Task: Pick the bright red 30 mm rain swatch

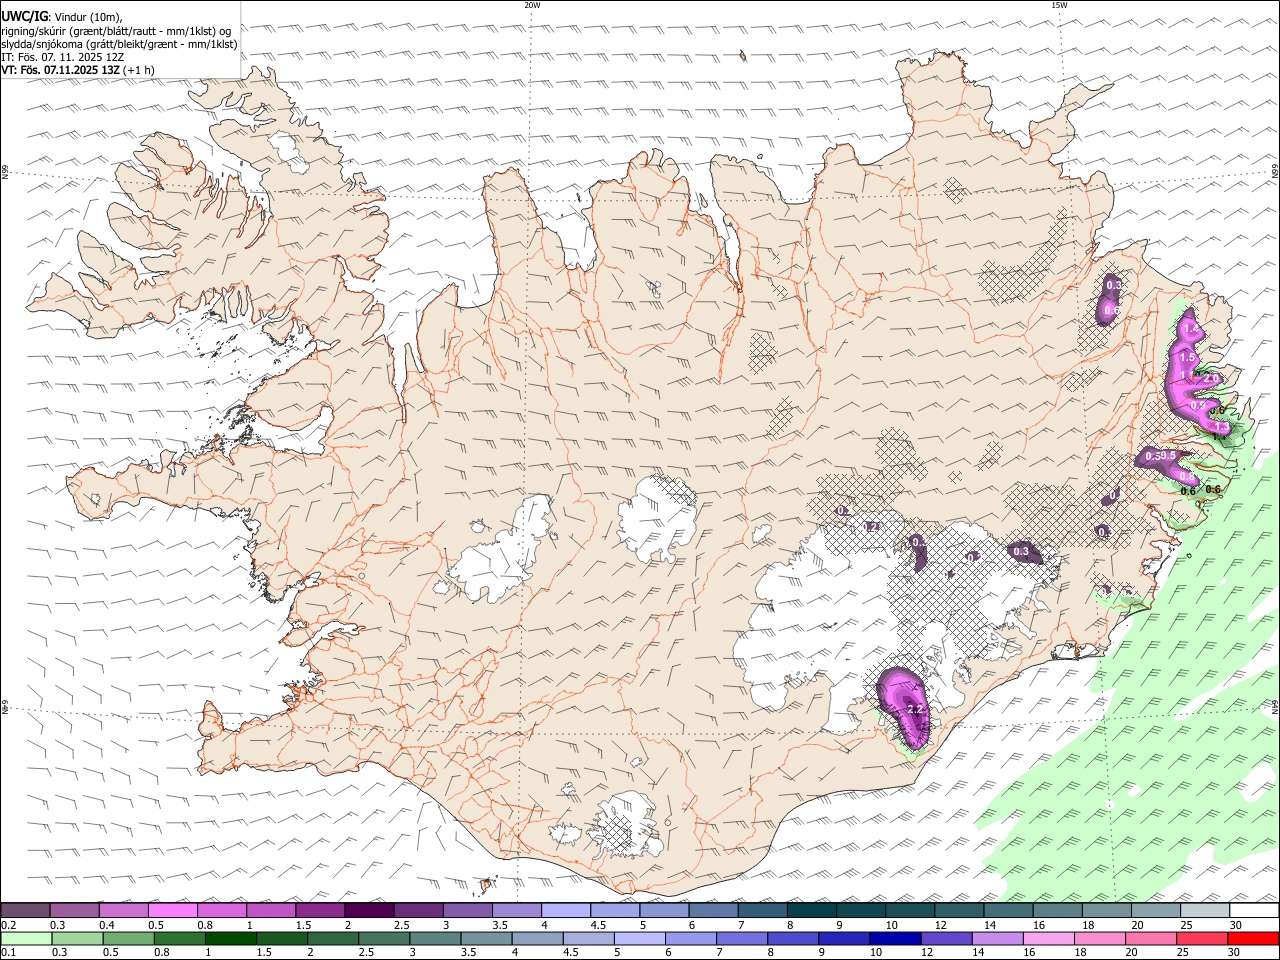Action: pos(1254,939)
